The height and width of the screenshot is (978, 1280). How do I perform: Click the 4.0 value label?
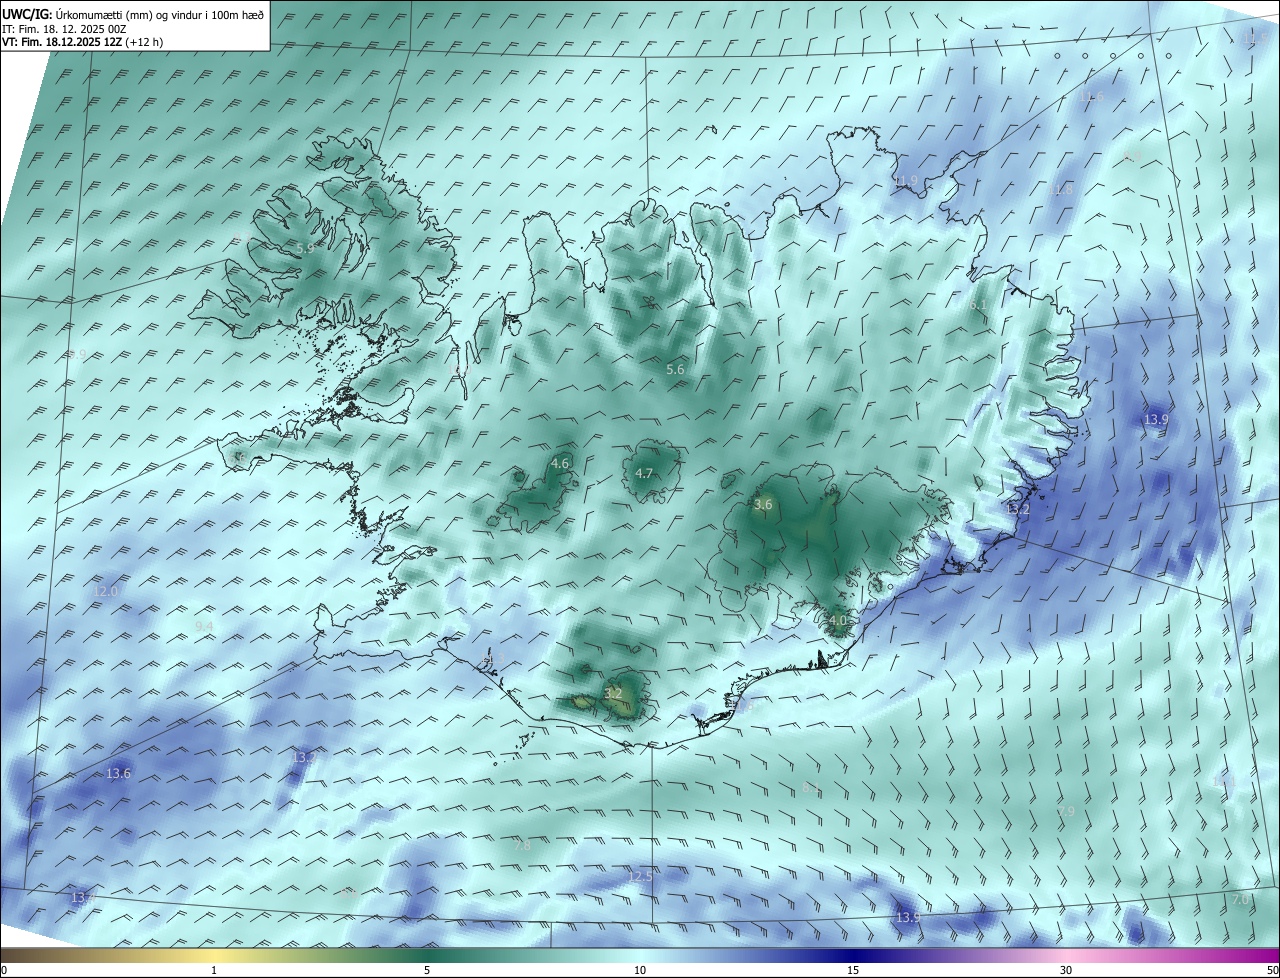click(x=838, y=621)
